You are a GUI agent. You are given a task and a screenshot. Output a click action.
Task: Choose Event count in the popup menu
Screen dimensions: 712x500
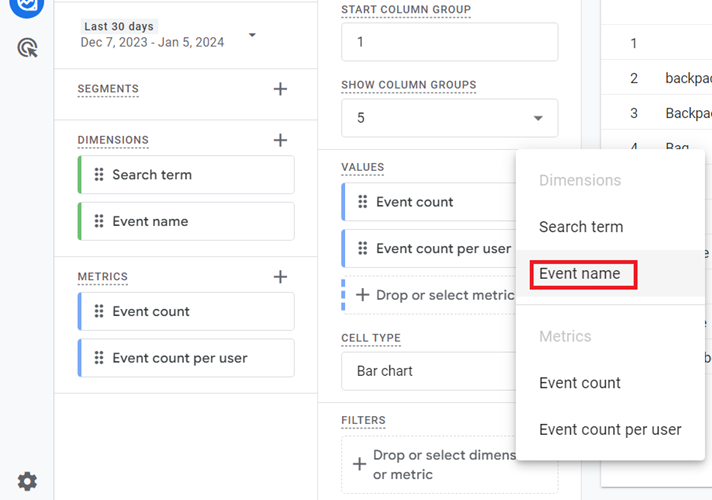[x=610, y=383]
